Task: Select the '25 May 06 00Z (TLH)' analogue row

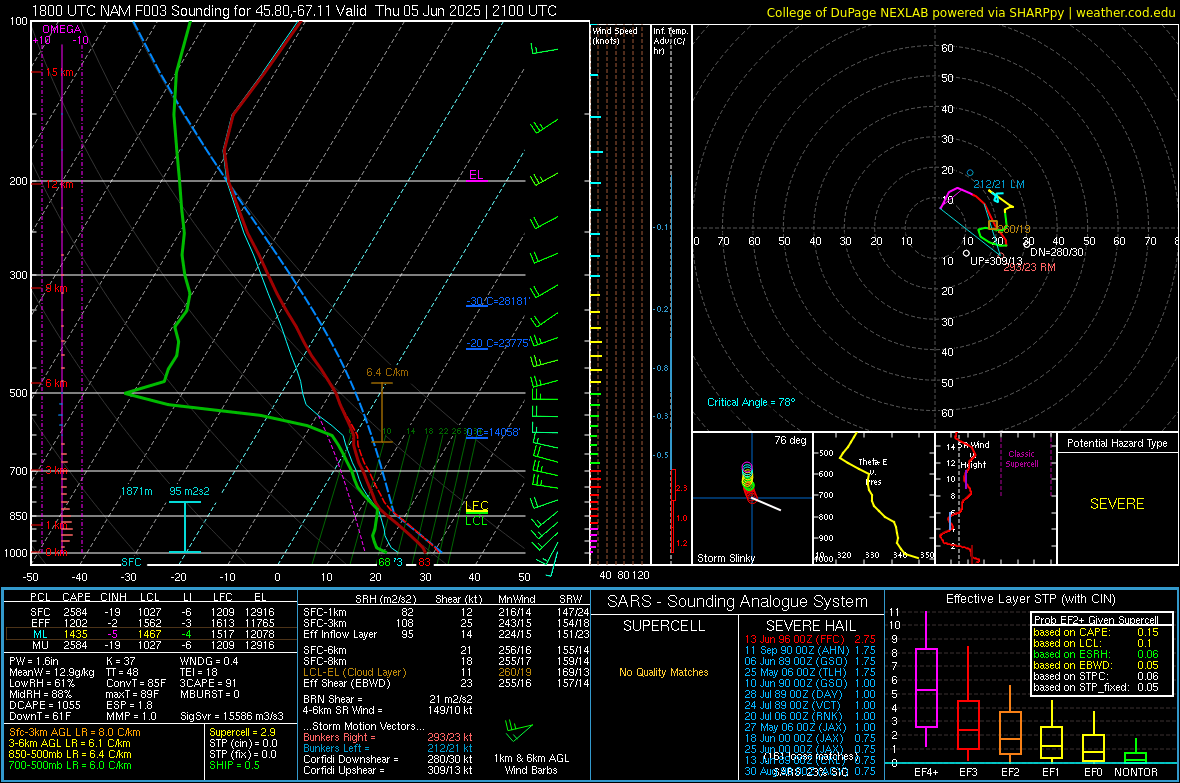Action: (x=810, y=672)
